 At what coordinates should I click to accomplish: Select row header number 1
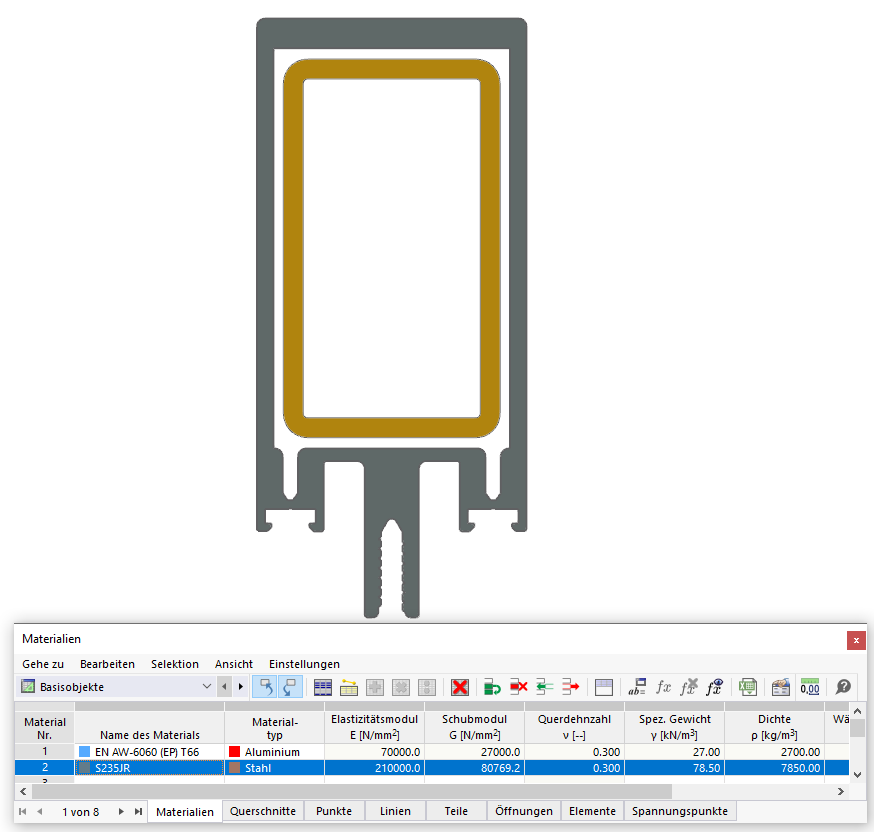[x=45, y=751]
